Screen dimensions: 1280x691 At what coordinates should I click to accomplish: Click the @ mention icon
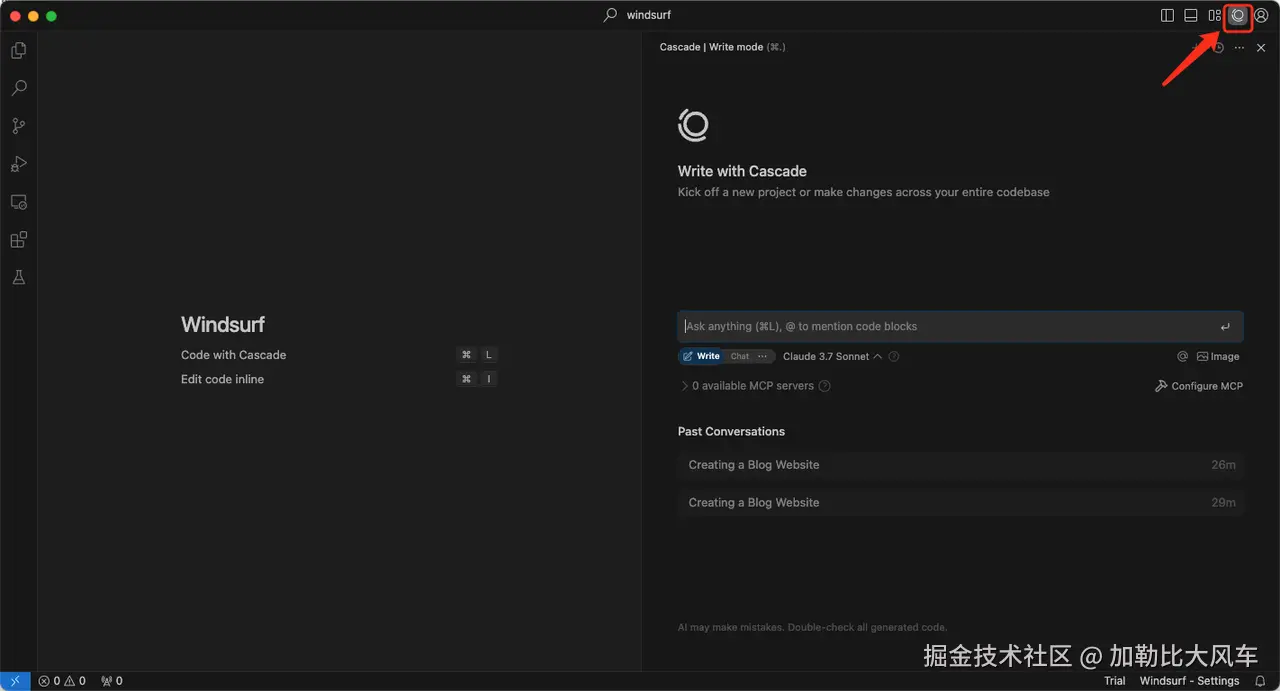(1182, 356)
